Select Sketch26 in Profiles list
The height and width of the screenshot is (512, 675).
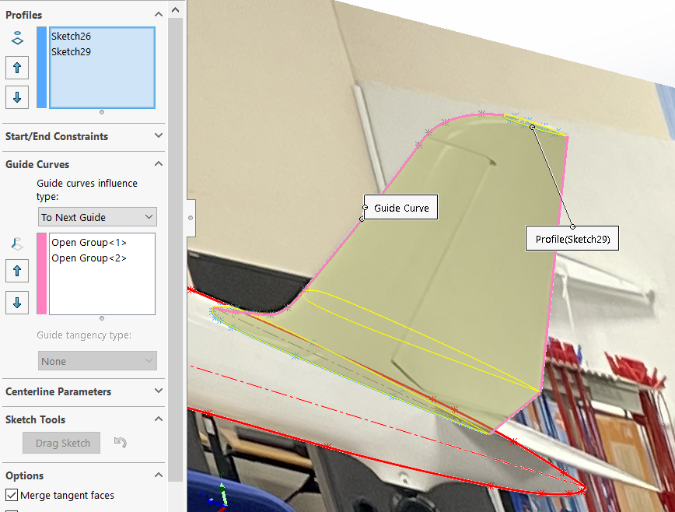(x=71, y=37)
